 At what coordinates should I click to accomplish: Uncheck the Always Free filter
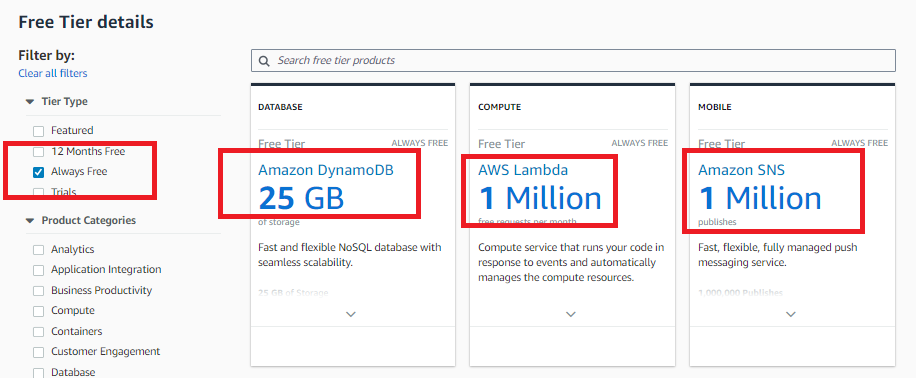39,172
